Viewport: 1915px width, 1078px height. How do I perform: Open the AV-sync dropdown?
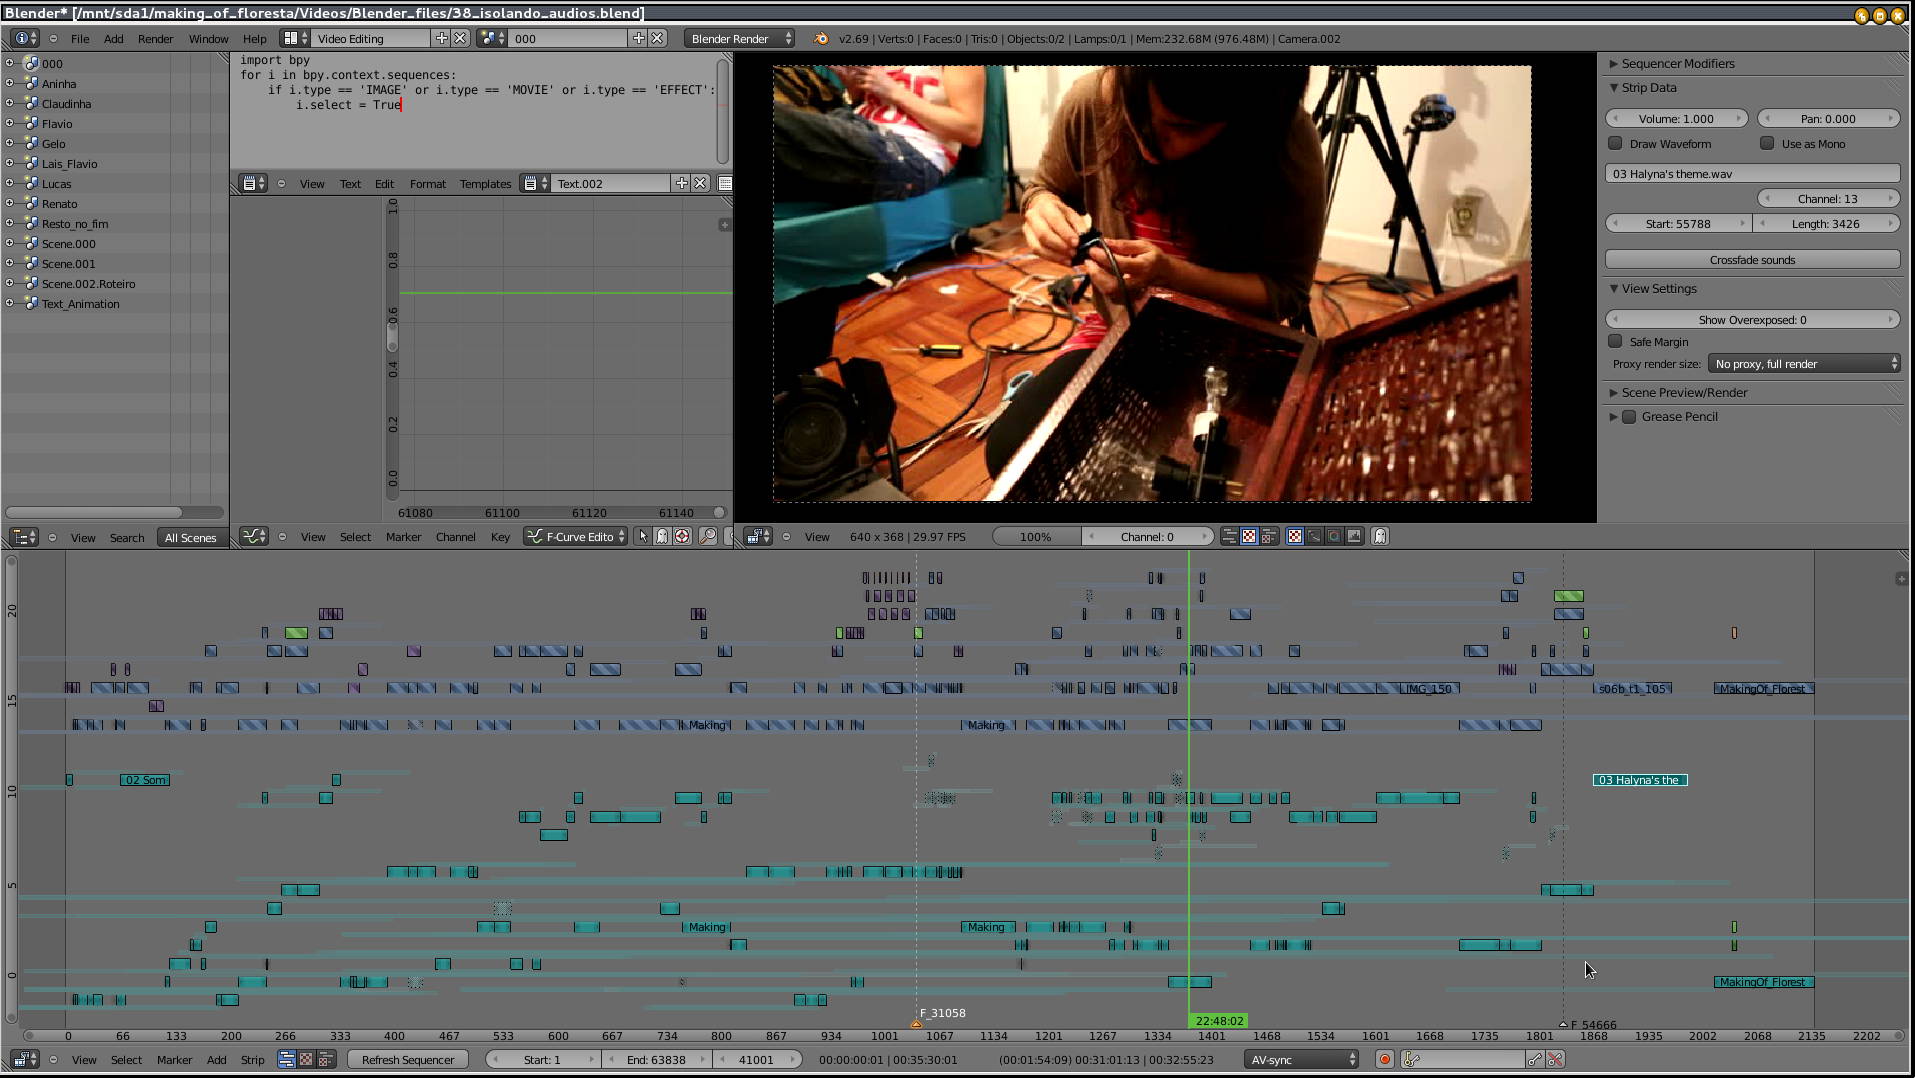(1301, 1059)
